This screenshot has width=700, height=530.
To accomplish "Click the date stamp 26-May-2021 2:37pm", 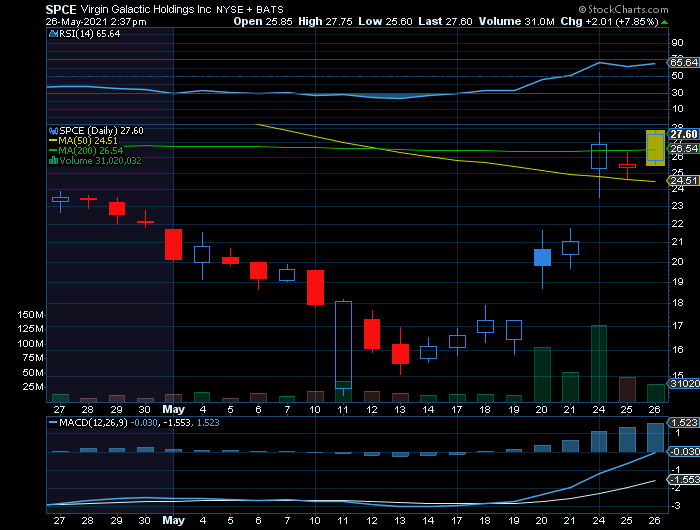I will tap(96, 21).
